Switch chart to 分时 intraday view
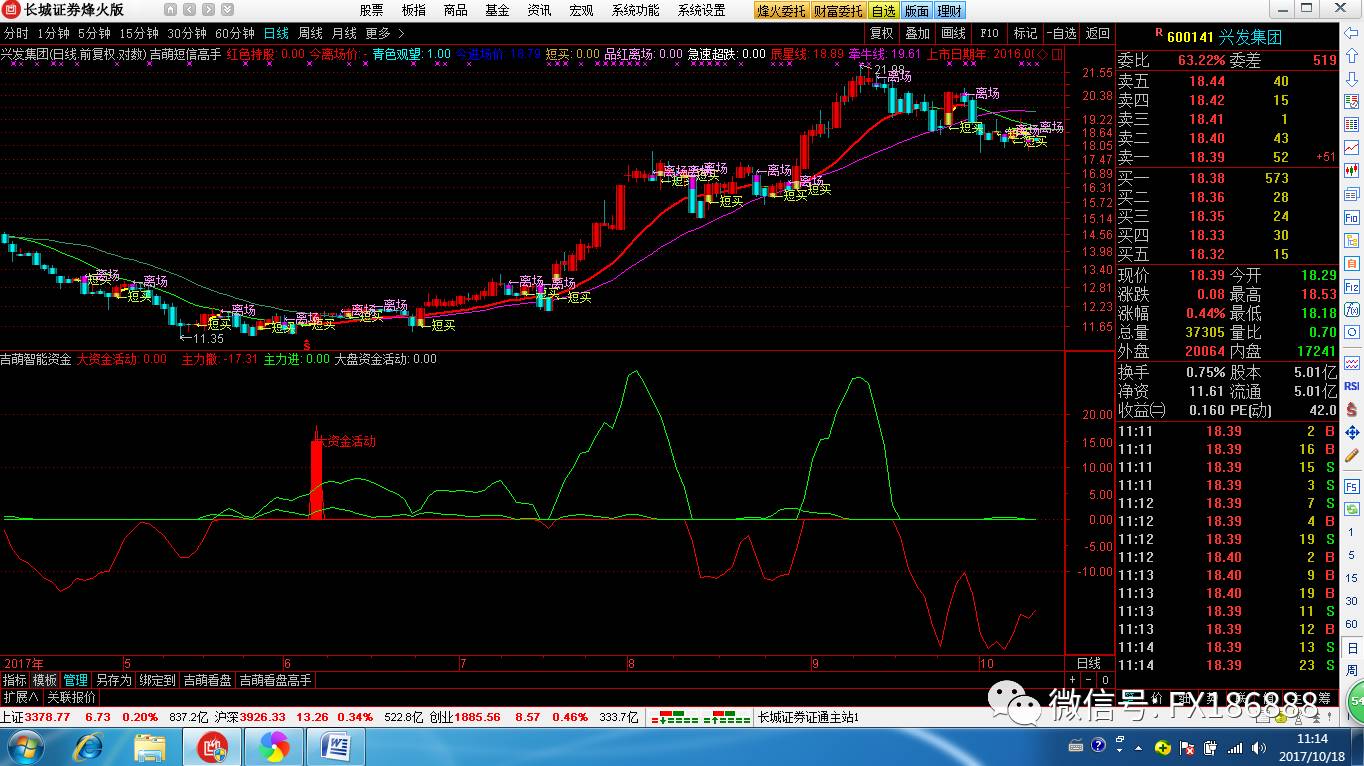Image resolution: width=1364 pixels, height=766 pixels. click(16, 33)
